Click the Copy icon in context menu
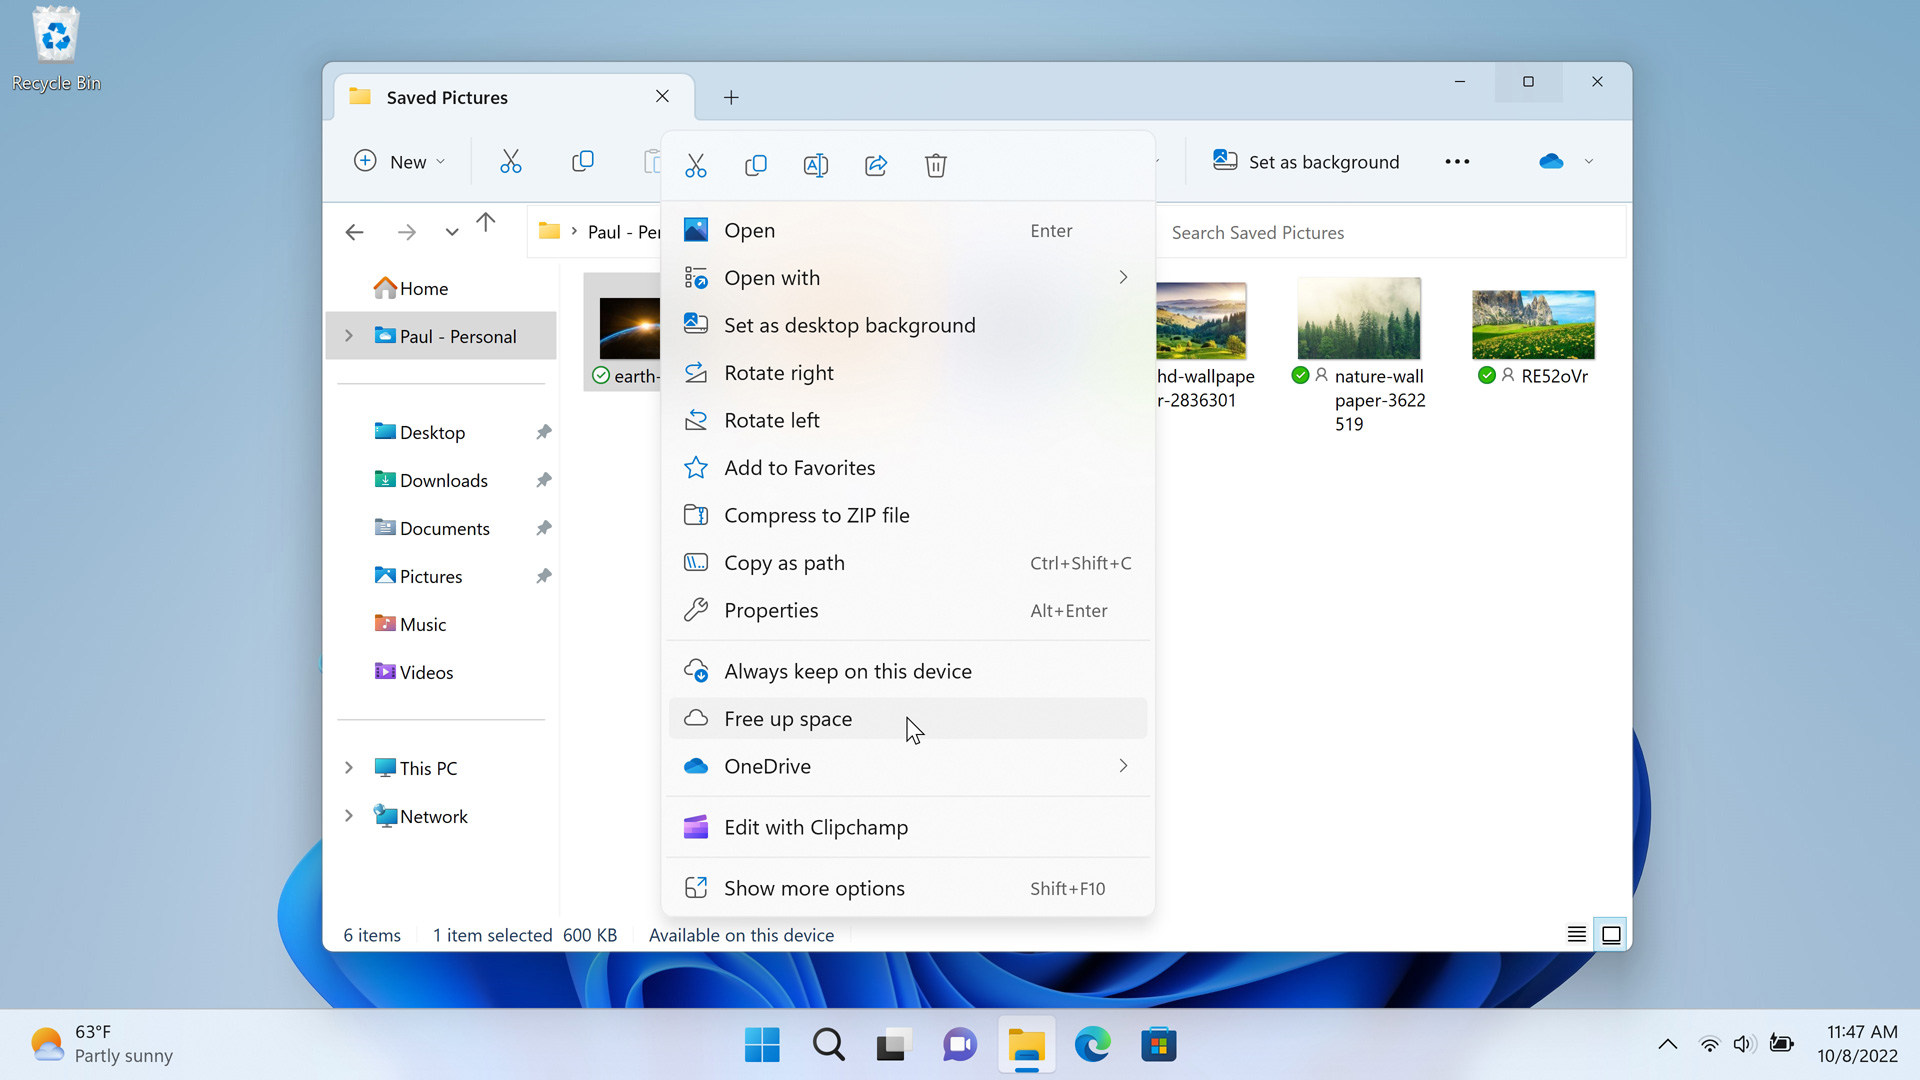The width and height of the screenshot is (1920, 1080). (756, 165)
